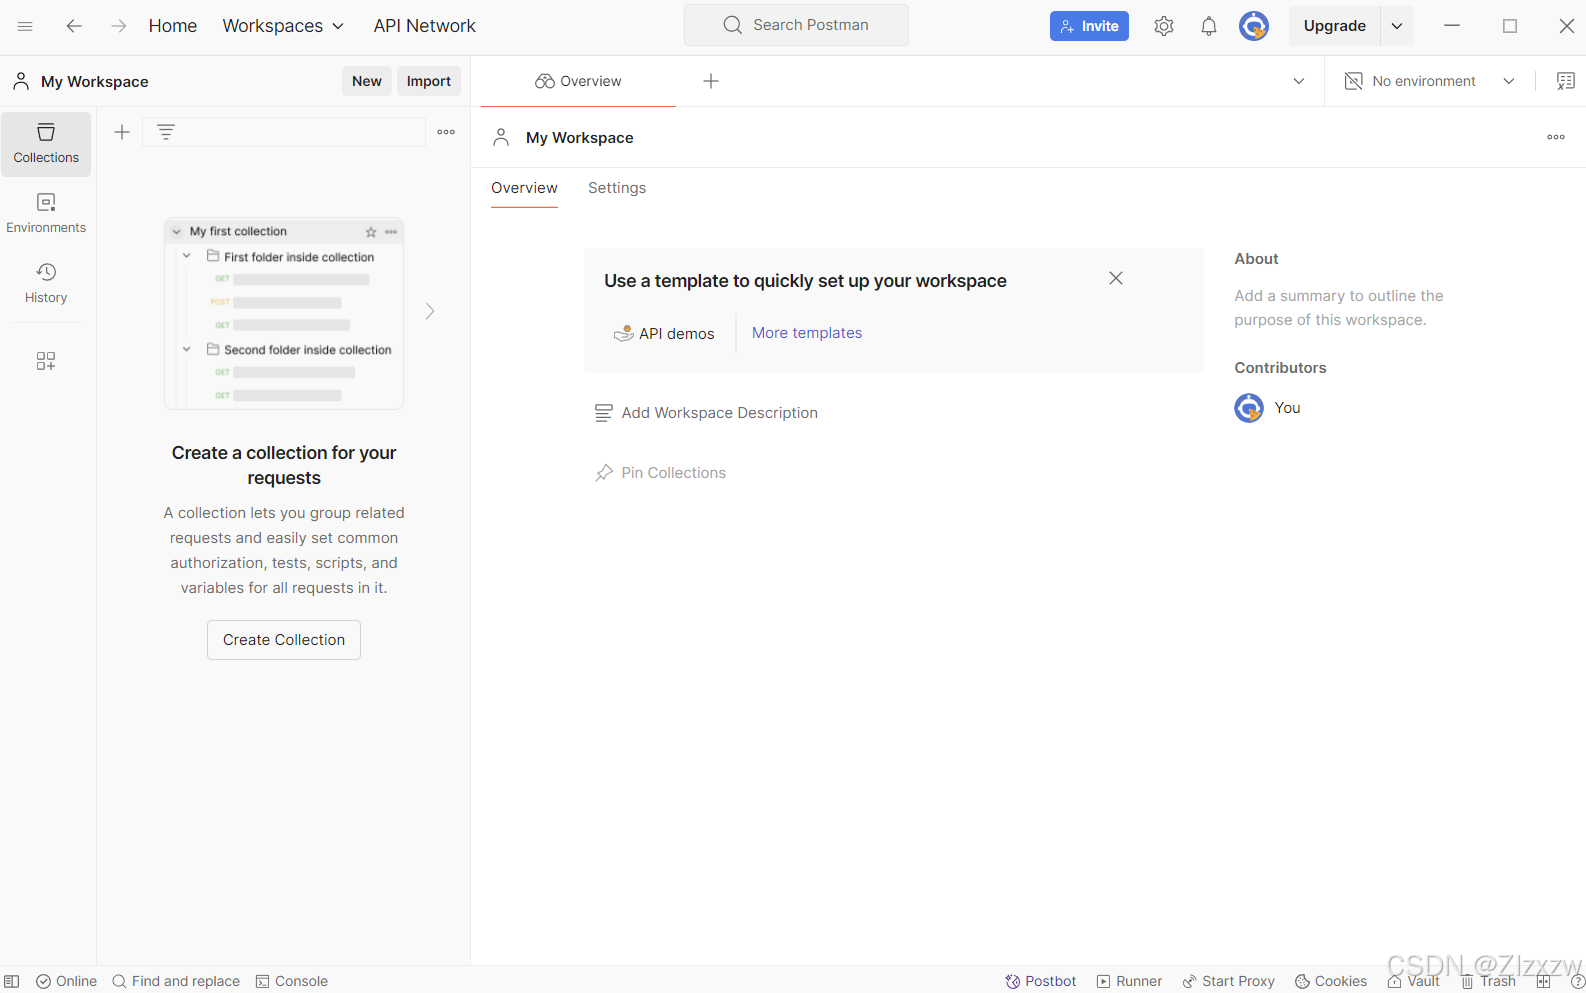This screenshot has width=1586, height=993.
Task: Click the Invite button
Action: [1089, 26]
